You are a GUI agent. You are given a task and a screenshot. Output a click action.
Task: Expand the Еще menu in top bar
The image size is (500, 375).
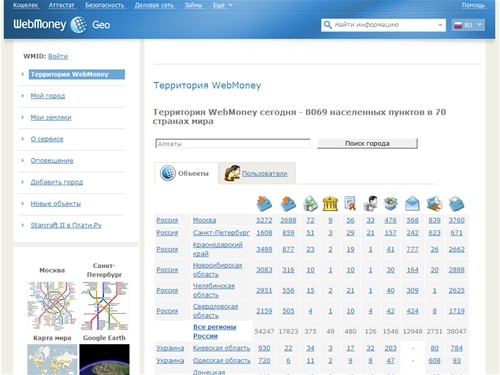[x=223, y=5]
